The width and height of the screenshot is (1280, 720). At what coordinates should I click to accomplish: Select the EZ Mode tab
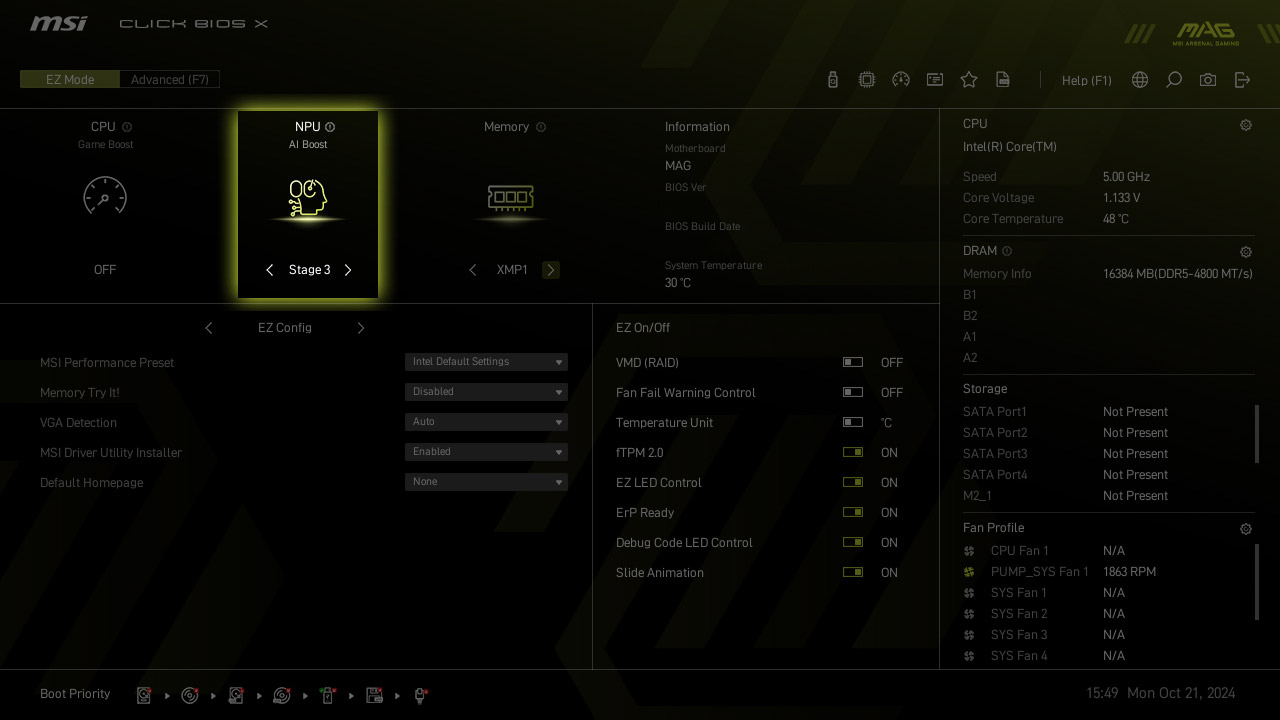pyautogui.click(x=70, y=80)
